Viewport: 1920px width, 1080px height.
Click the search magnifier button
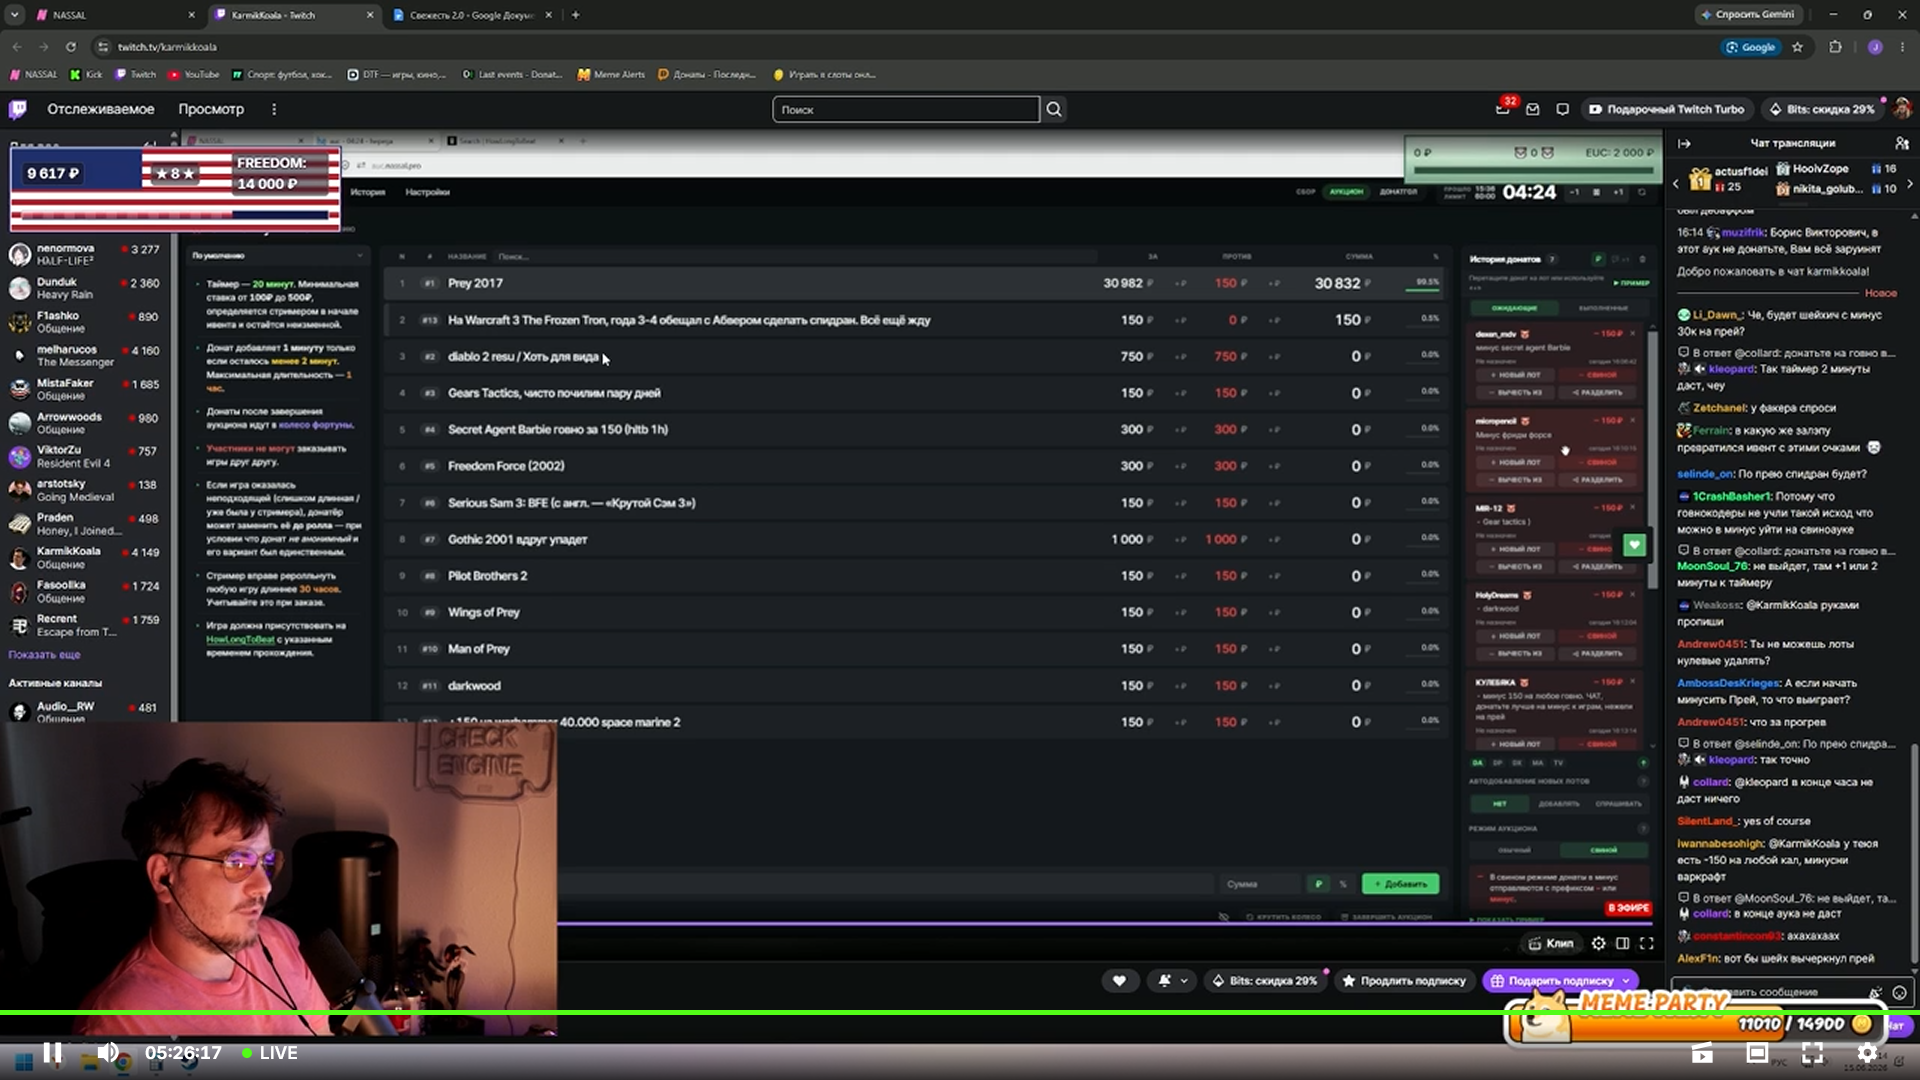(1054, 109)
